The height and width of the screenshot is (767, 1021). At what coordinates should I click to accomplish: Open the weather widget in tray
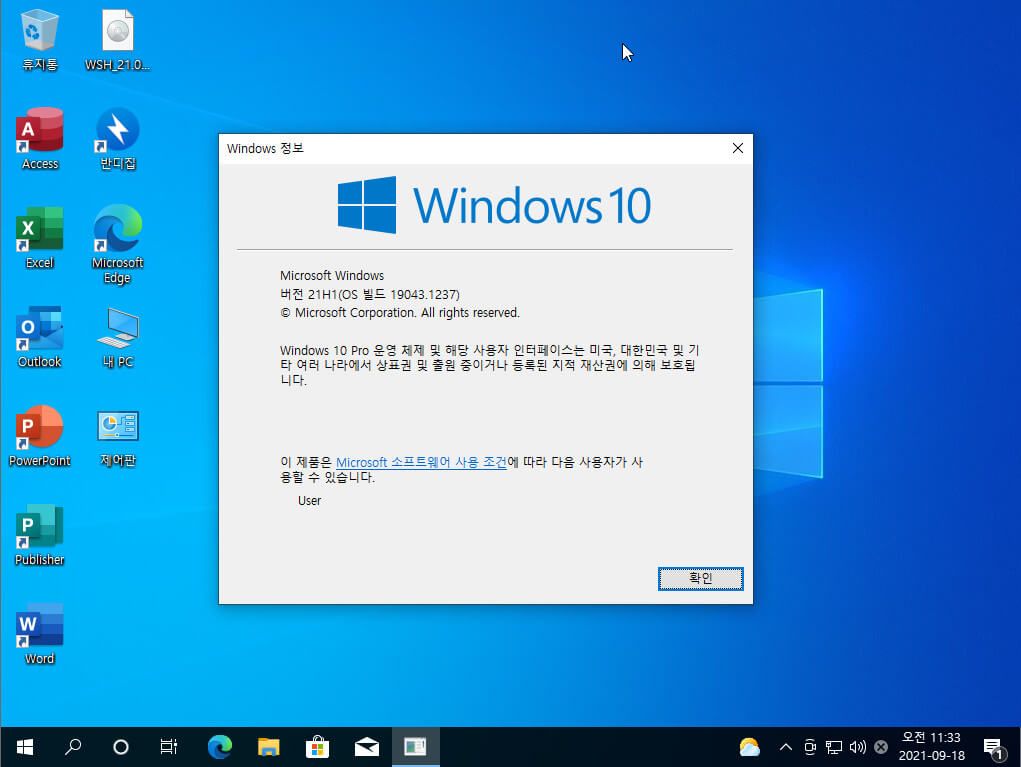[x=749, y=747]
